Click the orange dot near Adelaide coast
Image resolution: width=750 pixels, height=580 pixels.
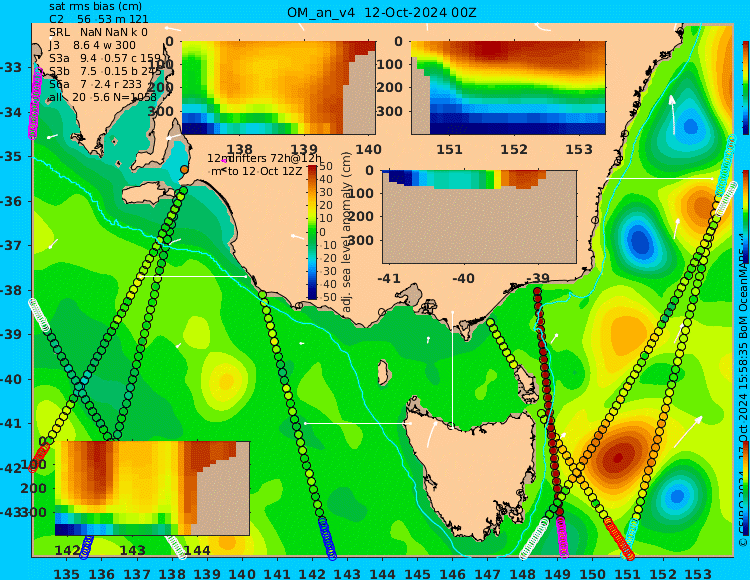tap(185, 169)
